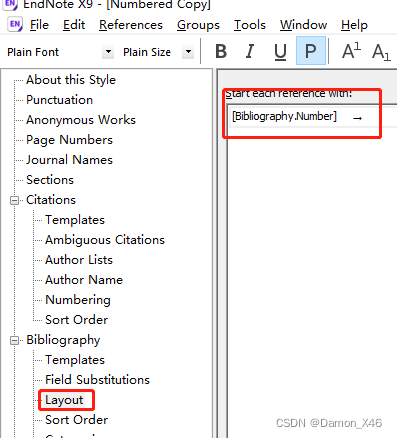Apply Subscript formatting

point(381,52)
